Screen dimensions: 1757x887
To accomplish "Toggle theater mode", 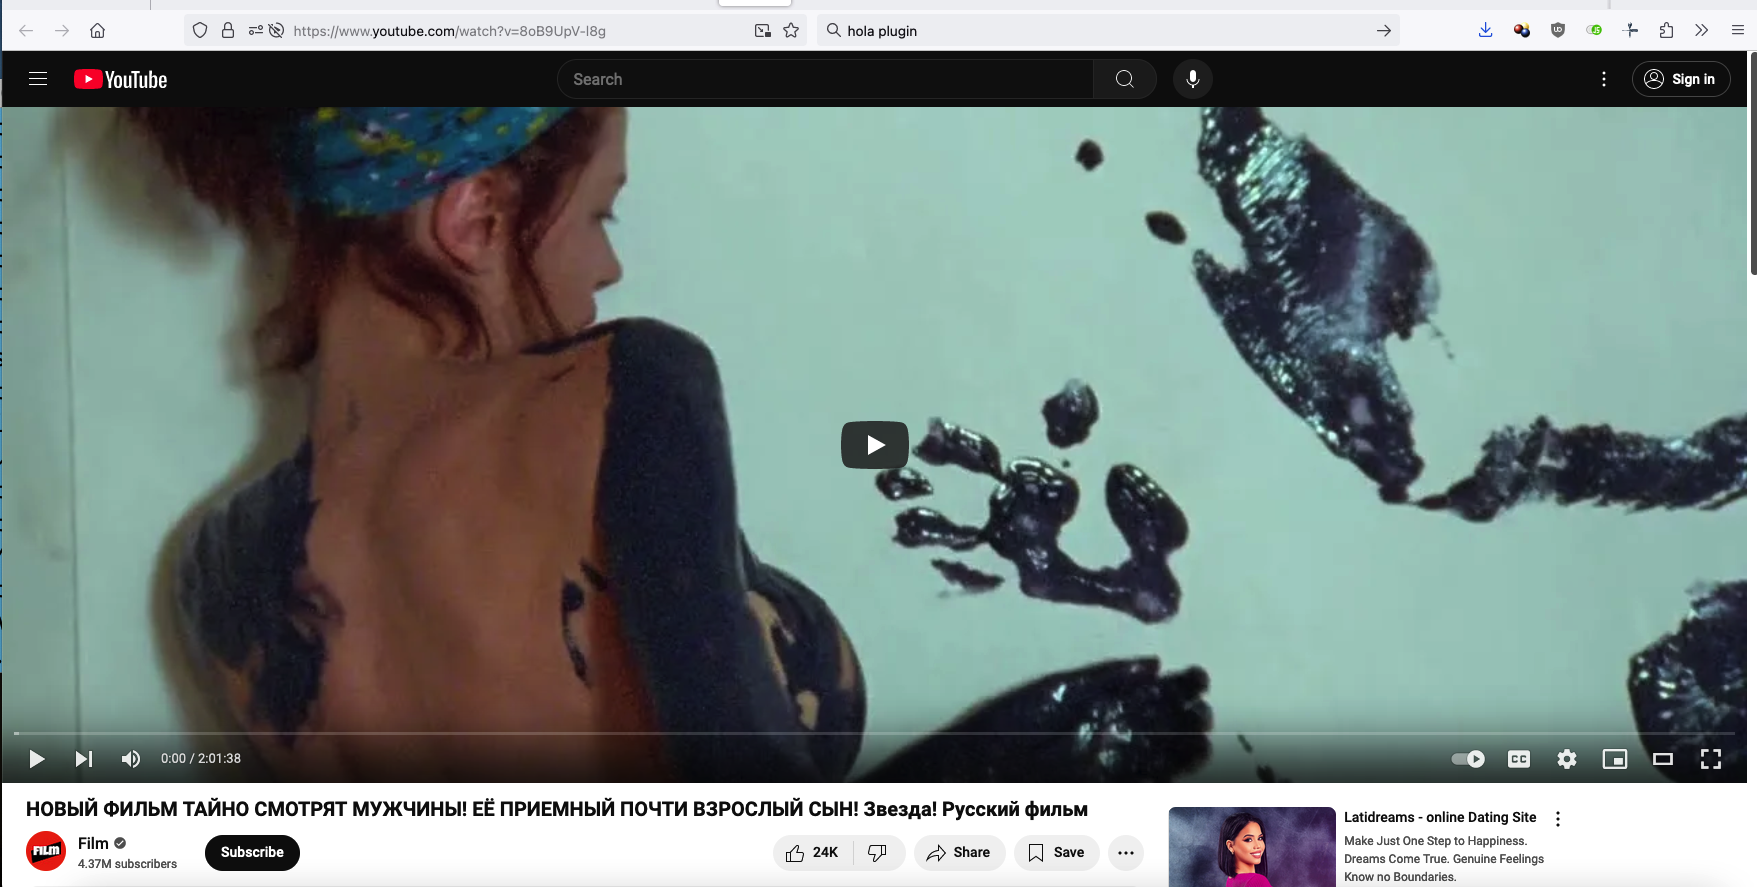I will tap(1663, 759).
